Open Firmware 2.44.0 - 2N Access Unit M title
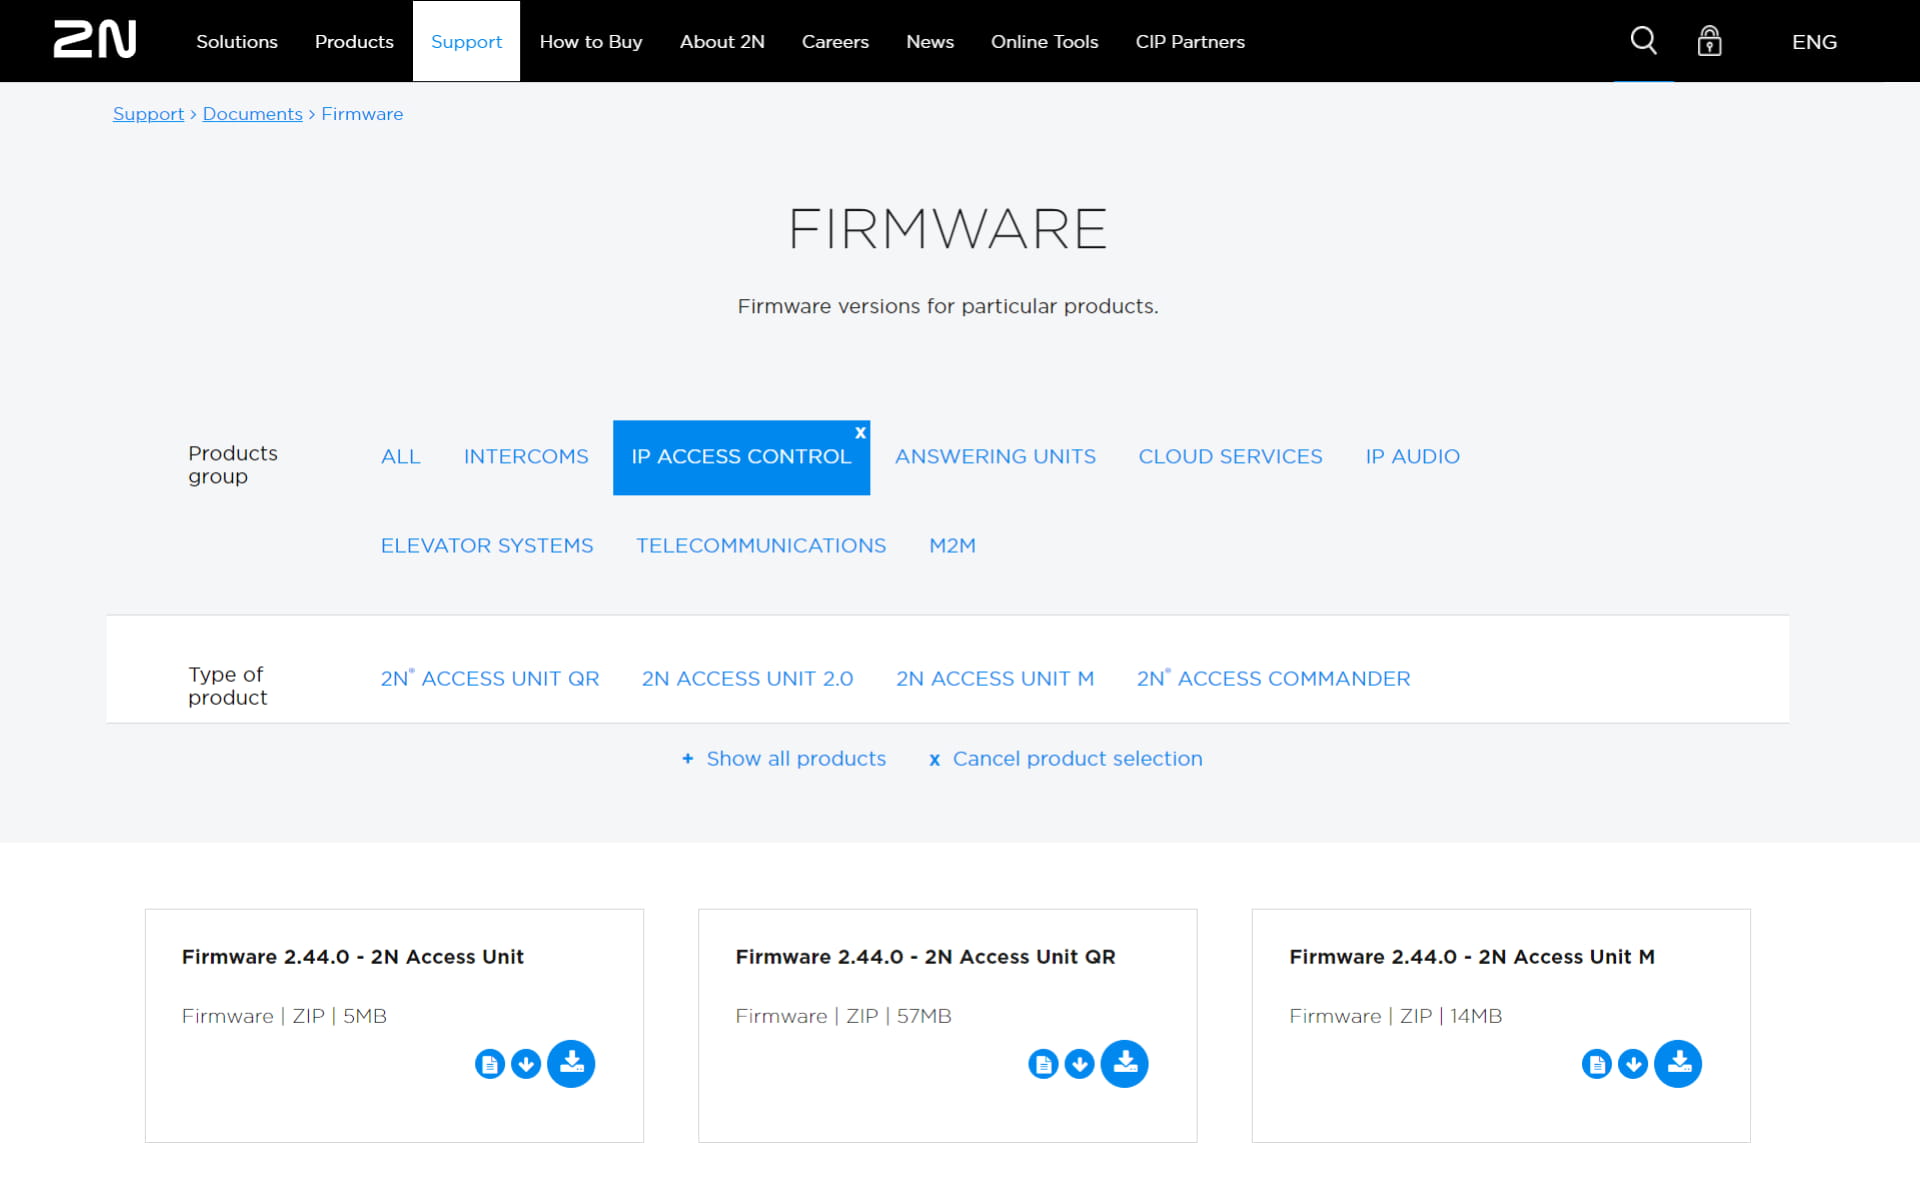1920x1200 pixels. (x=1472, y=956)
